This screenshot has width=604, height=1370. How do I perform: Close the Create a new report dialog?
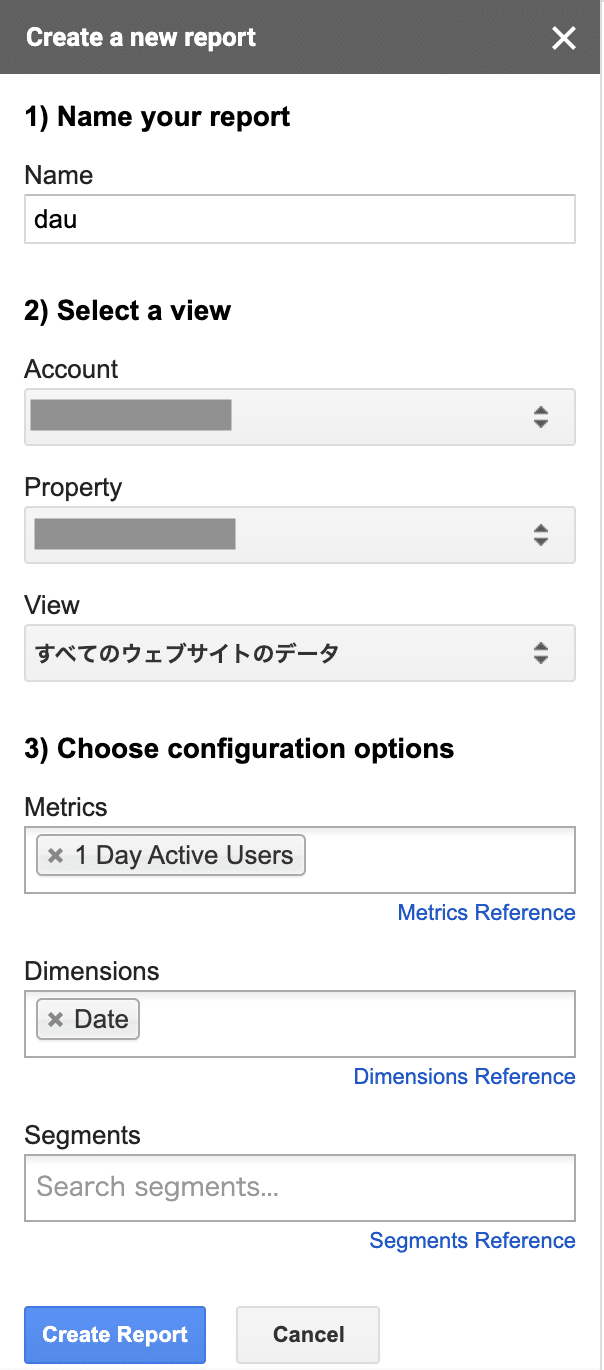point(564,39)
